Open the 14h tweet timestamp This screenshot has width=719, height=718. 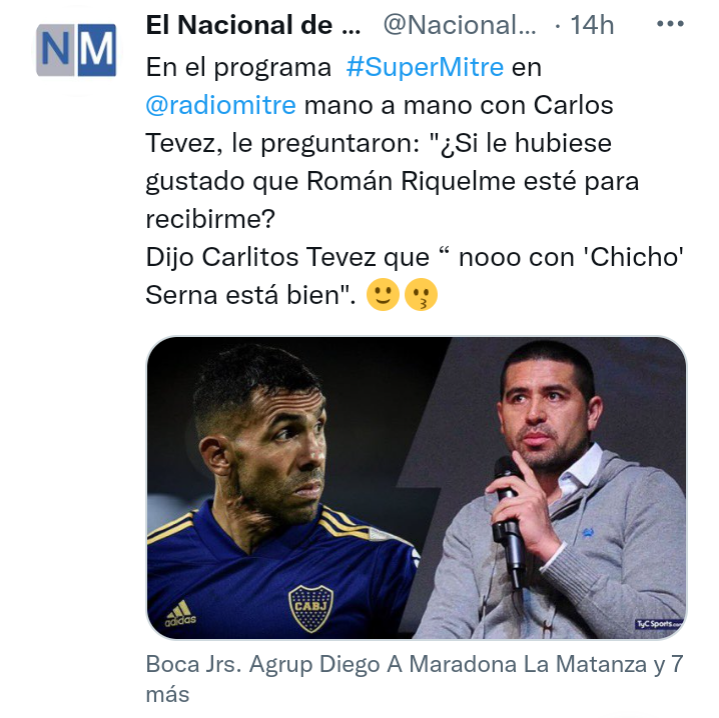click(x=592, y=25)
